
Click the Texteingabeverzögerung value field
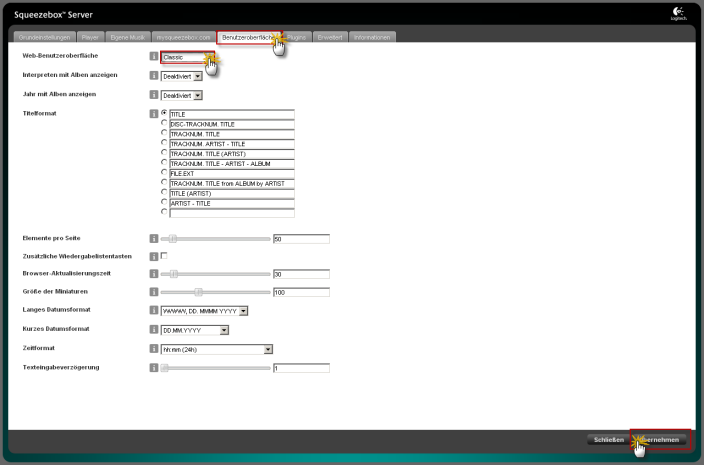(x=300, y=368)
